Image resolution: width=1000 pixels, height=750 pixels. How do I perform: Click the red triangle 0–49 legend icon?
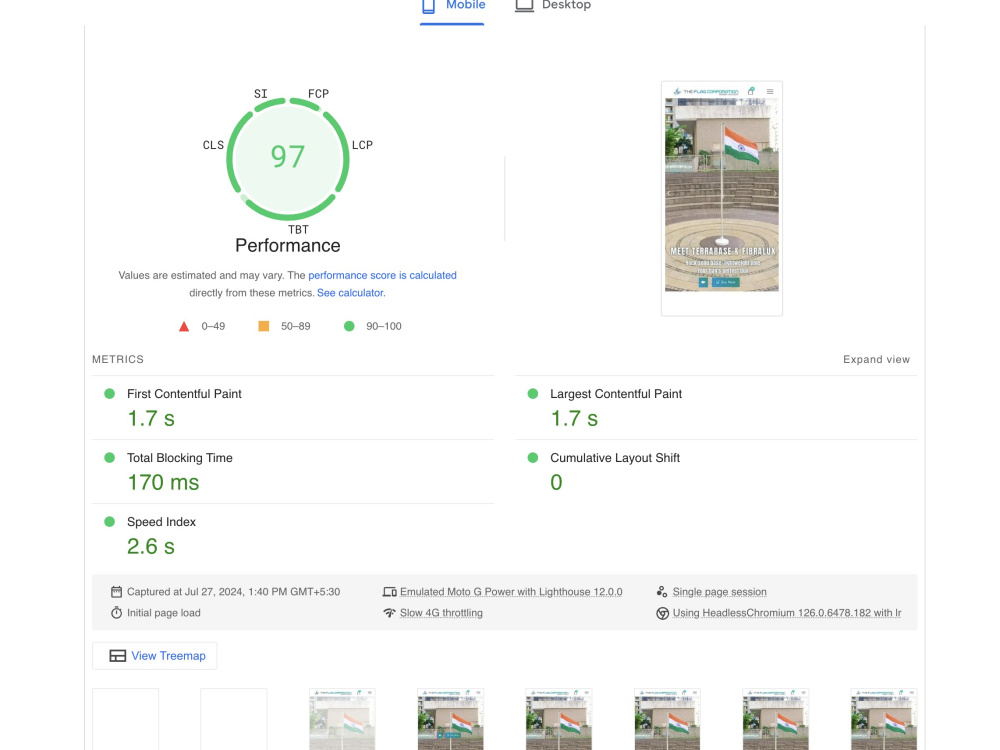[x=184, y=327]
